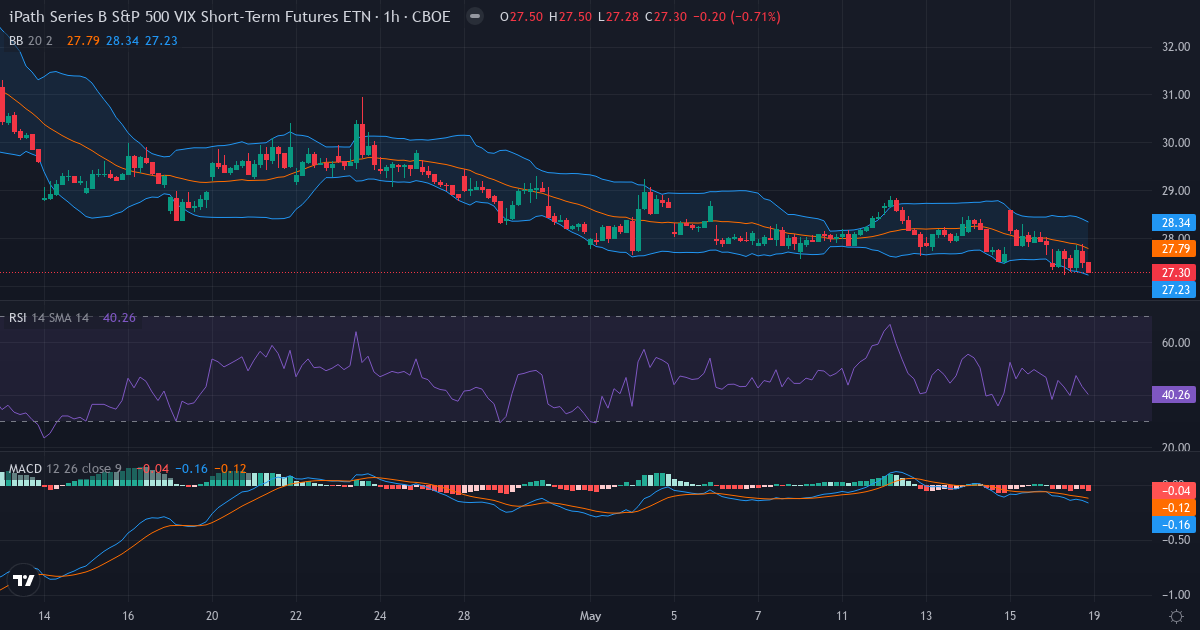The height and width of the screenshot is (630, 1200).
Task: Click the May label on time axis
Action: 590,615
